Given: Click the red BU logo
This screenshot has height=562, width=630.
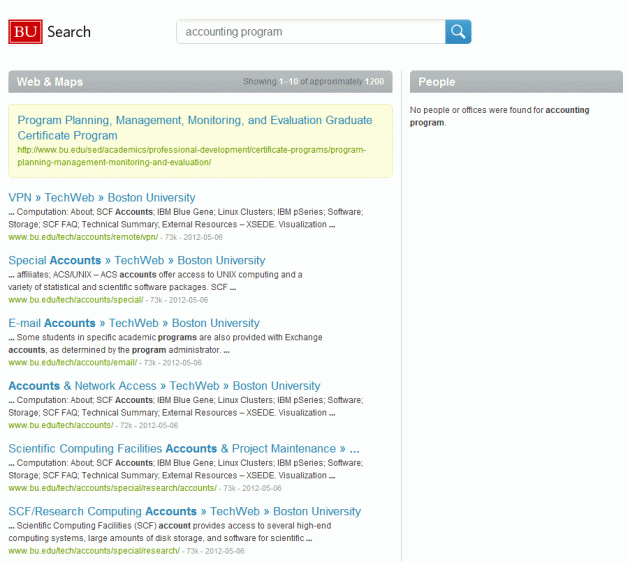Looking at the screenshot, I should (25, 32).
